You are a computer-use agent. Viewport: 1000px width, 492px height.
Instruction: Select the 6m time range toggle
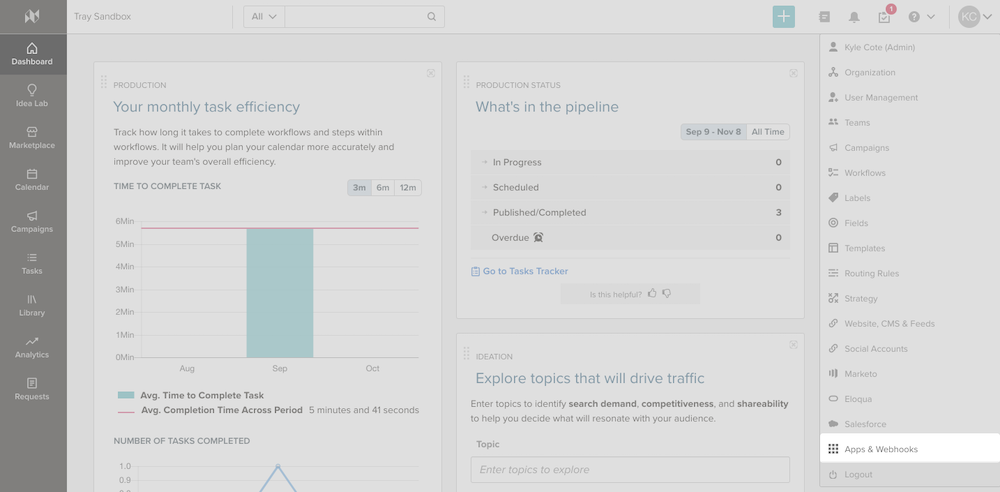point(383,187)
